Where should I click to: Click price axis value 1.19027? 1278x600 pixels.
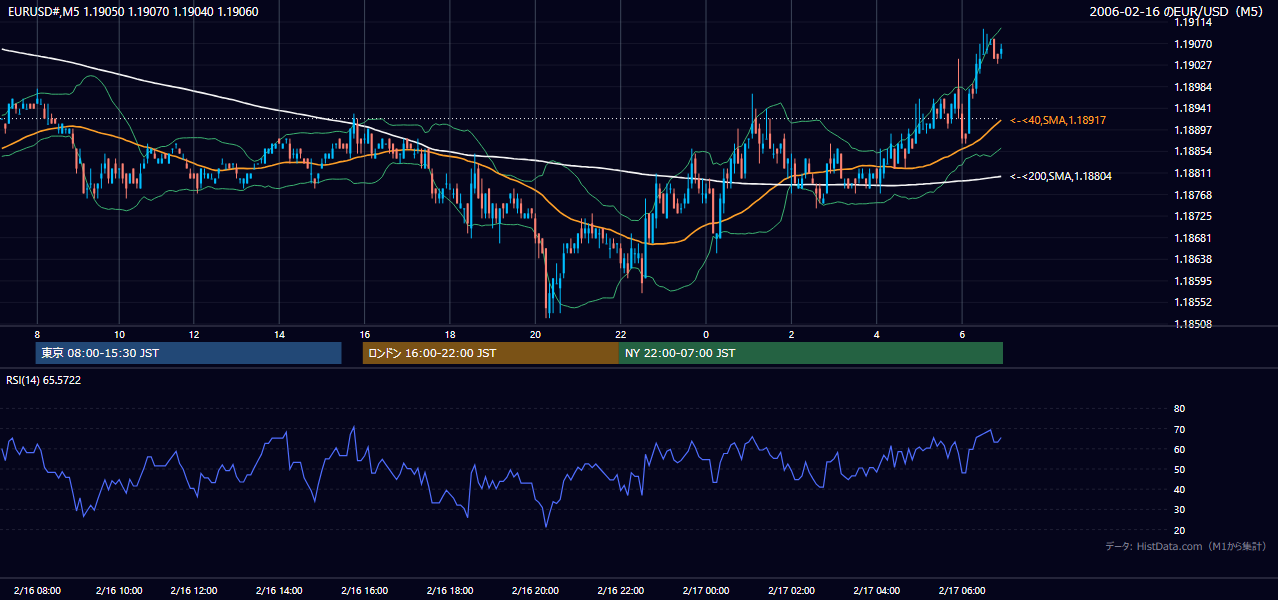1193,66
